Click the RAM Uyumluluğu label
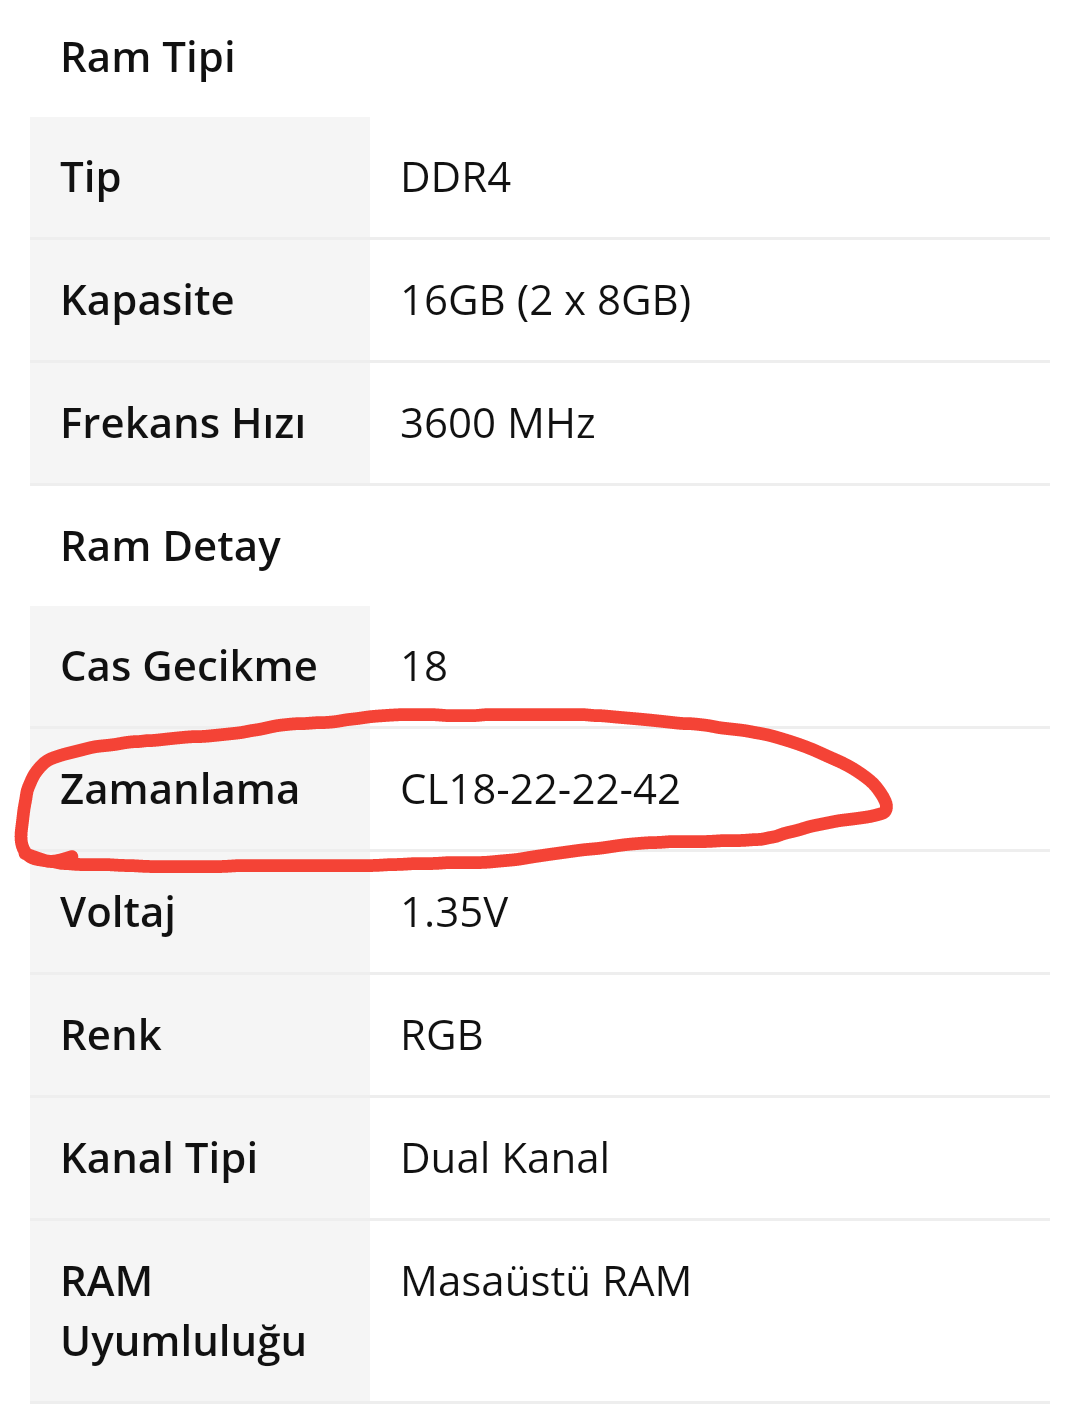The height and width of the screenshot is (1408, 1079). [x=183, y=1311]
